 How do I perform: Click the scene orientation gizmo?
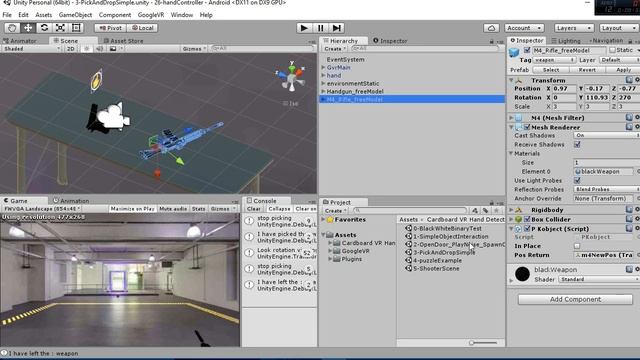click(292, 77)
